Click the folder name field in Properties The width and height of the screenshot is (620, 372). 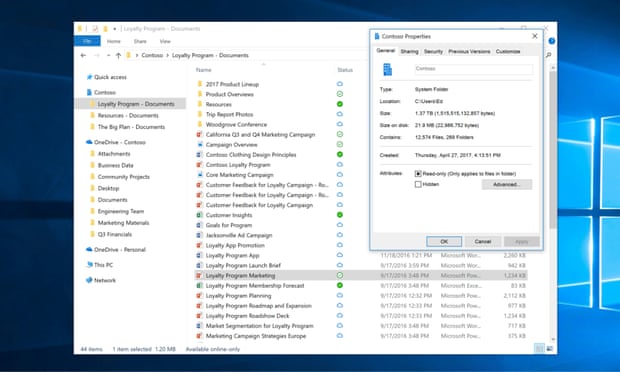click(x=474, y=69)
